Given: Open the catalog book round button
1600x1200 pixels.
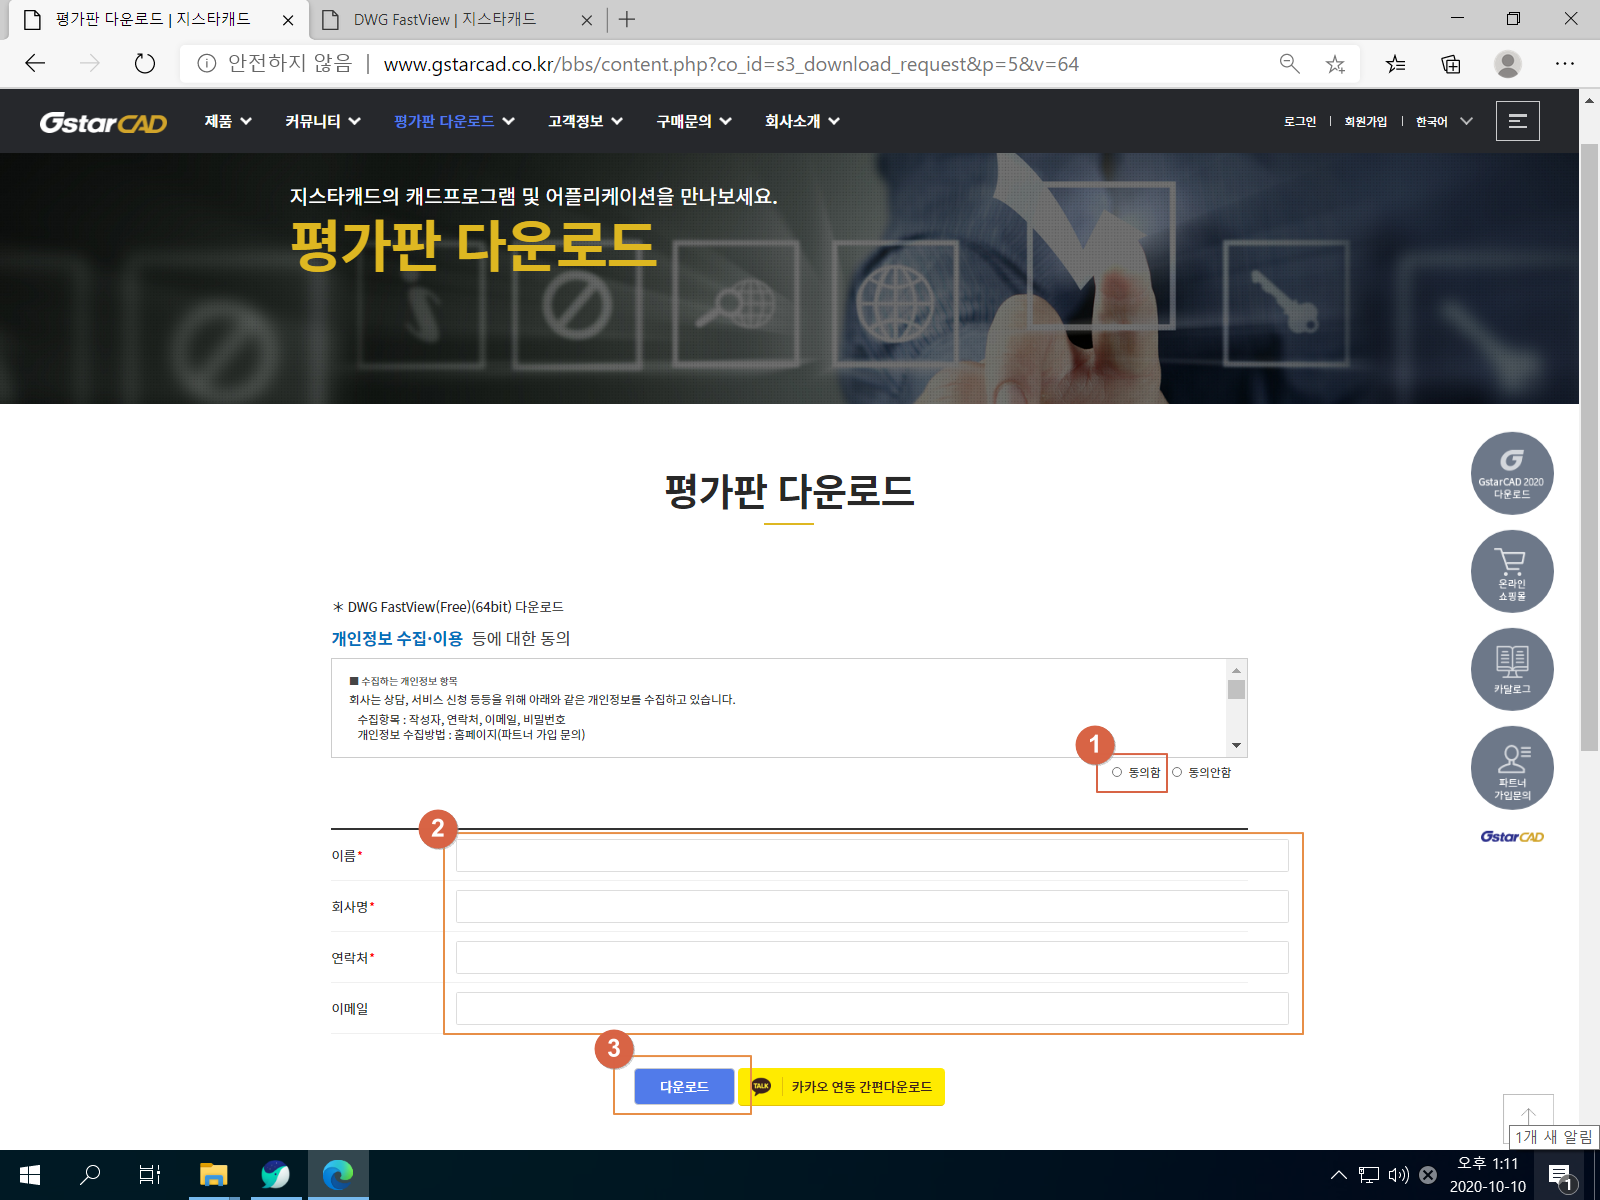Looking at the screenshot, I should tap(1511, 669).
